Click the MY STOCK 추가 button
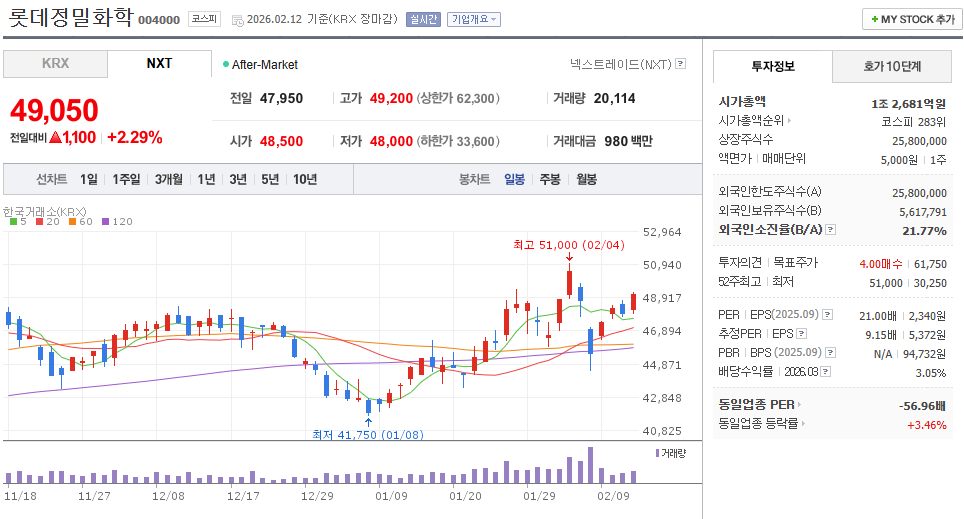The height and width of the screenshot is (519, 964). tap(912, 20)
